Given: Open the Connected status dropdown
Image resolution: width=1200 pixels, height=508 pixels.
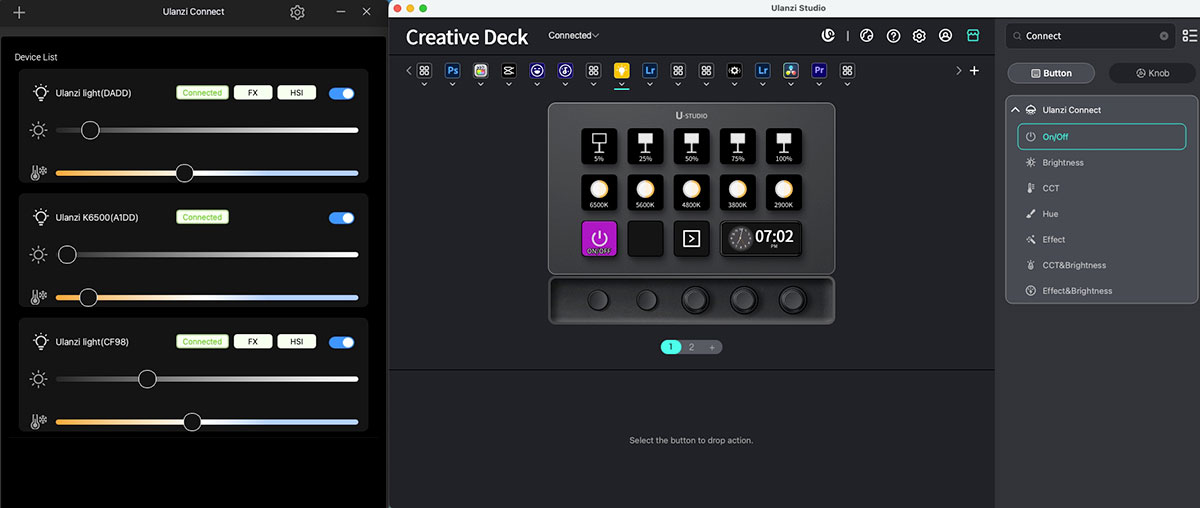Looking at the screenshot, I should 574,36.
